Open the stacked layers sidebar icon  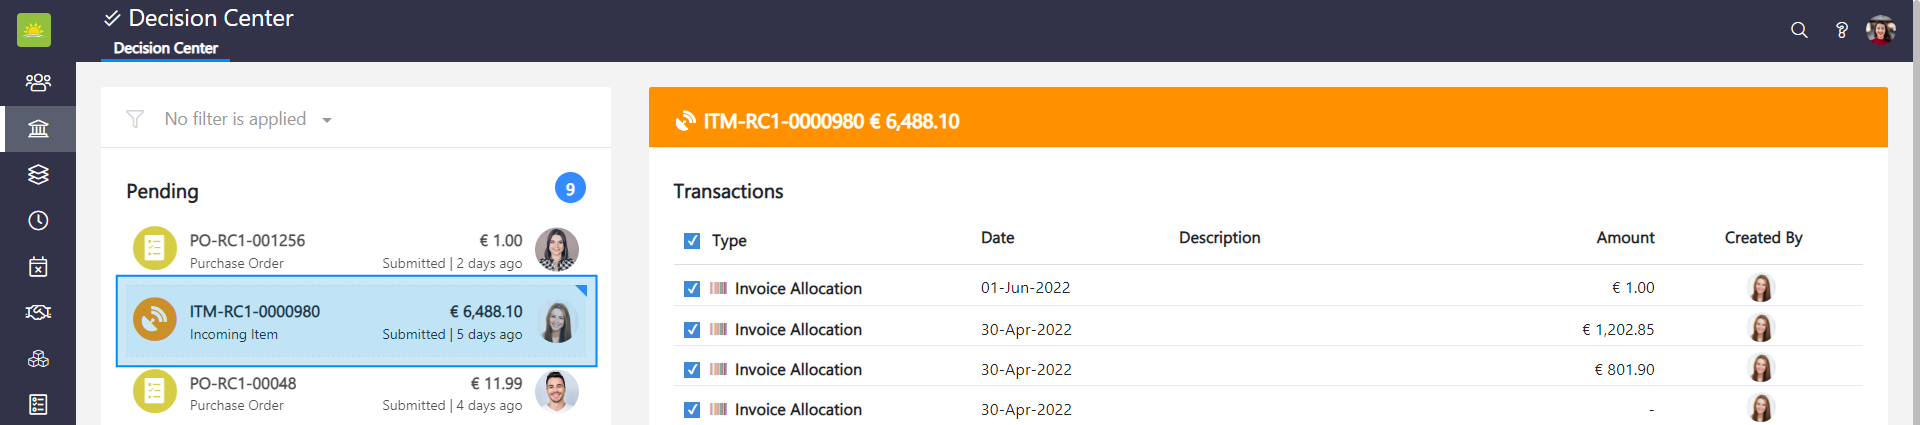pos(38,174)
